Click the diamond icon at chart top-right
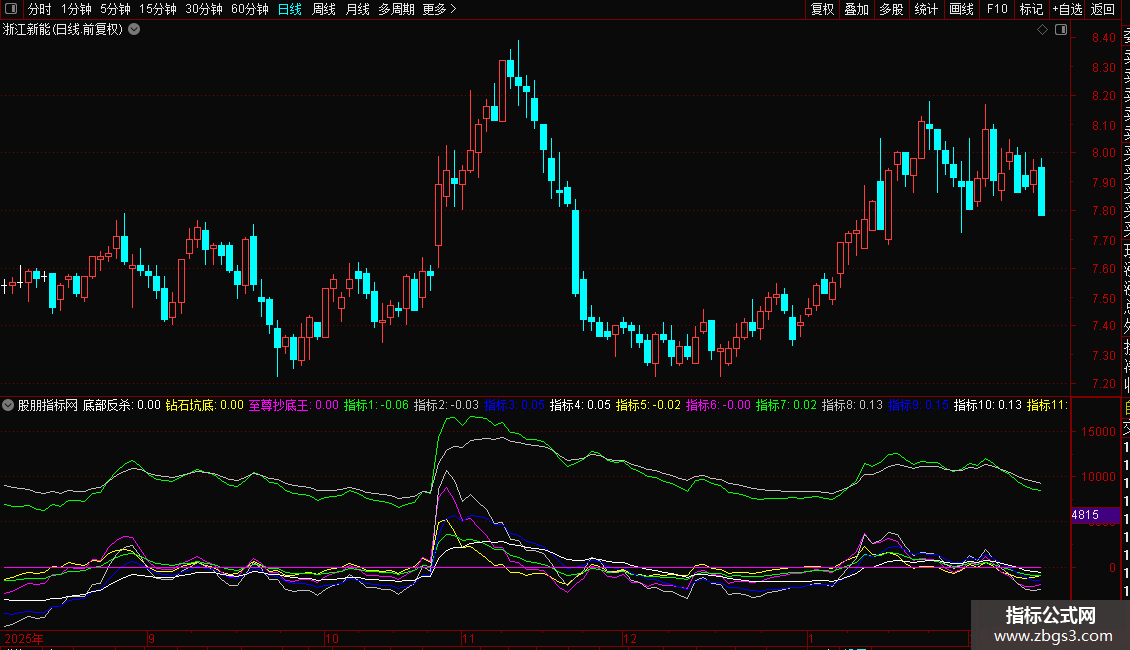The height and width of the screenshot is (650, 1130). [x=1043, y=30]
